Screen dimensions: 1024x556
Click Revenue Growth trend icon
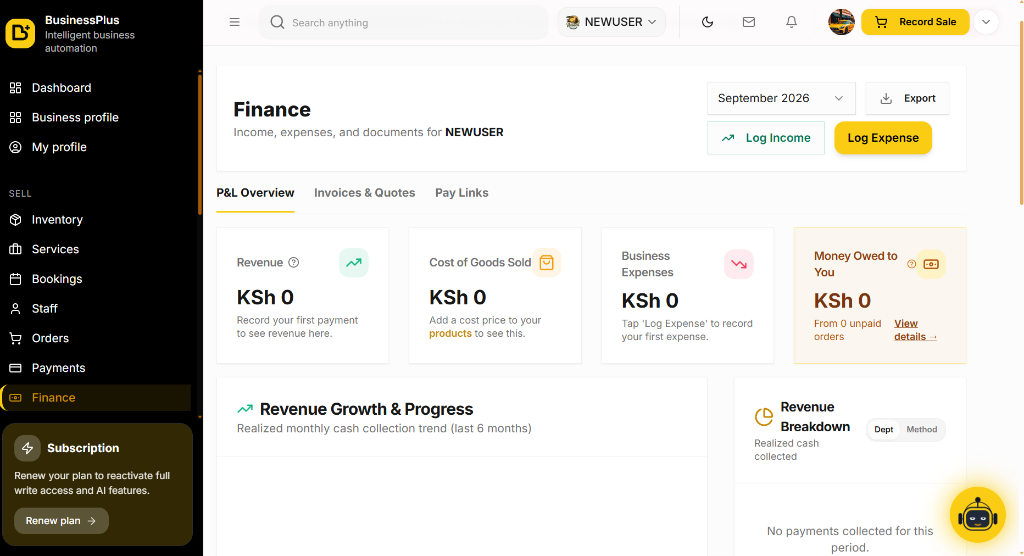point(245,409)
